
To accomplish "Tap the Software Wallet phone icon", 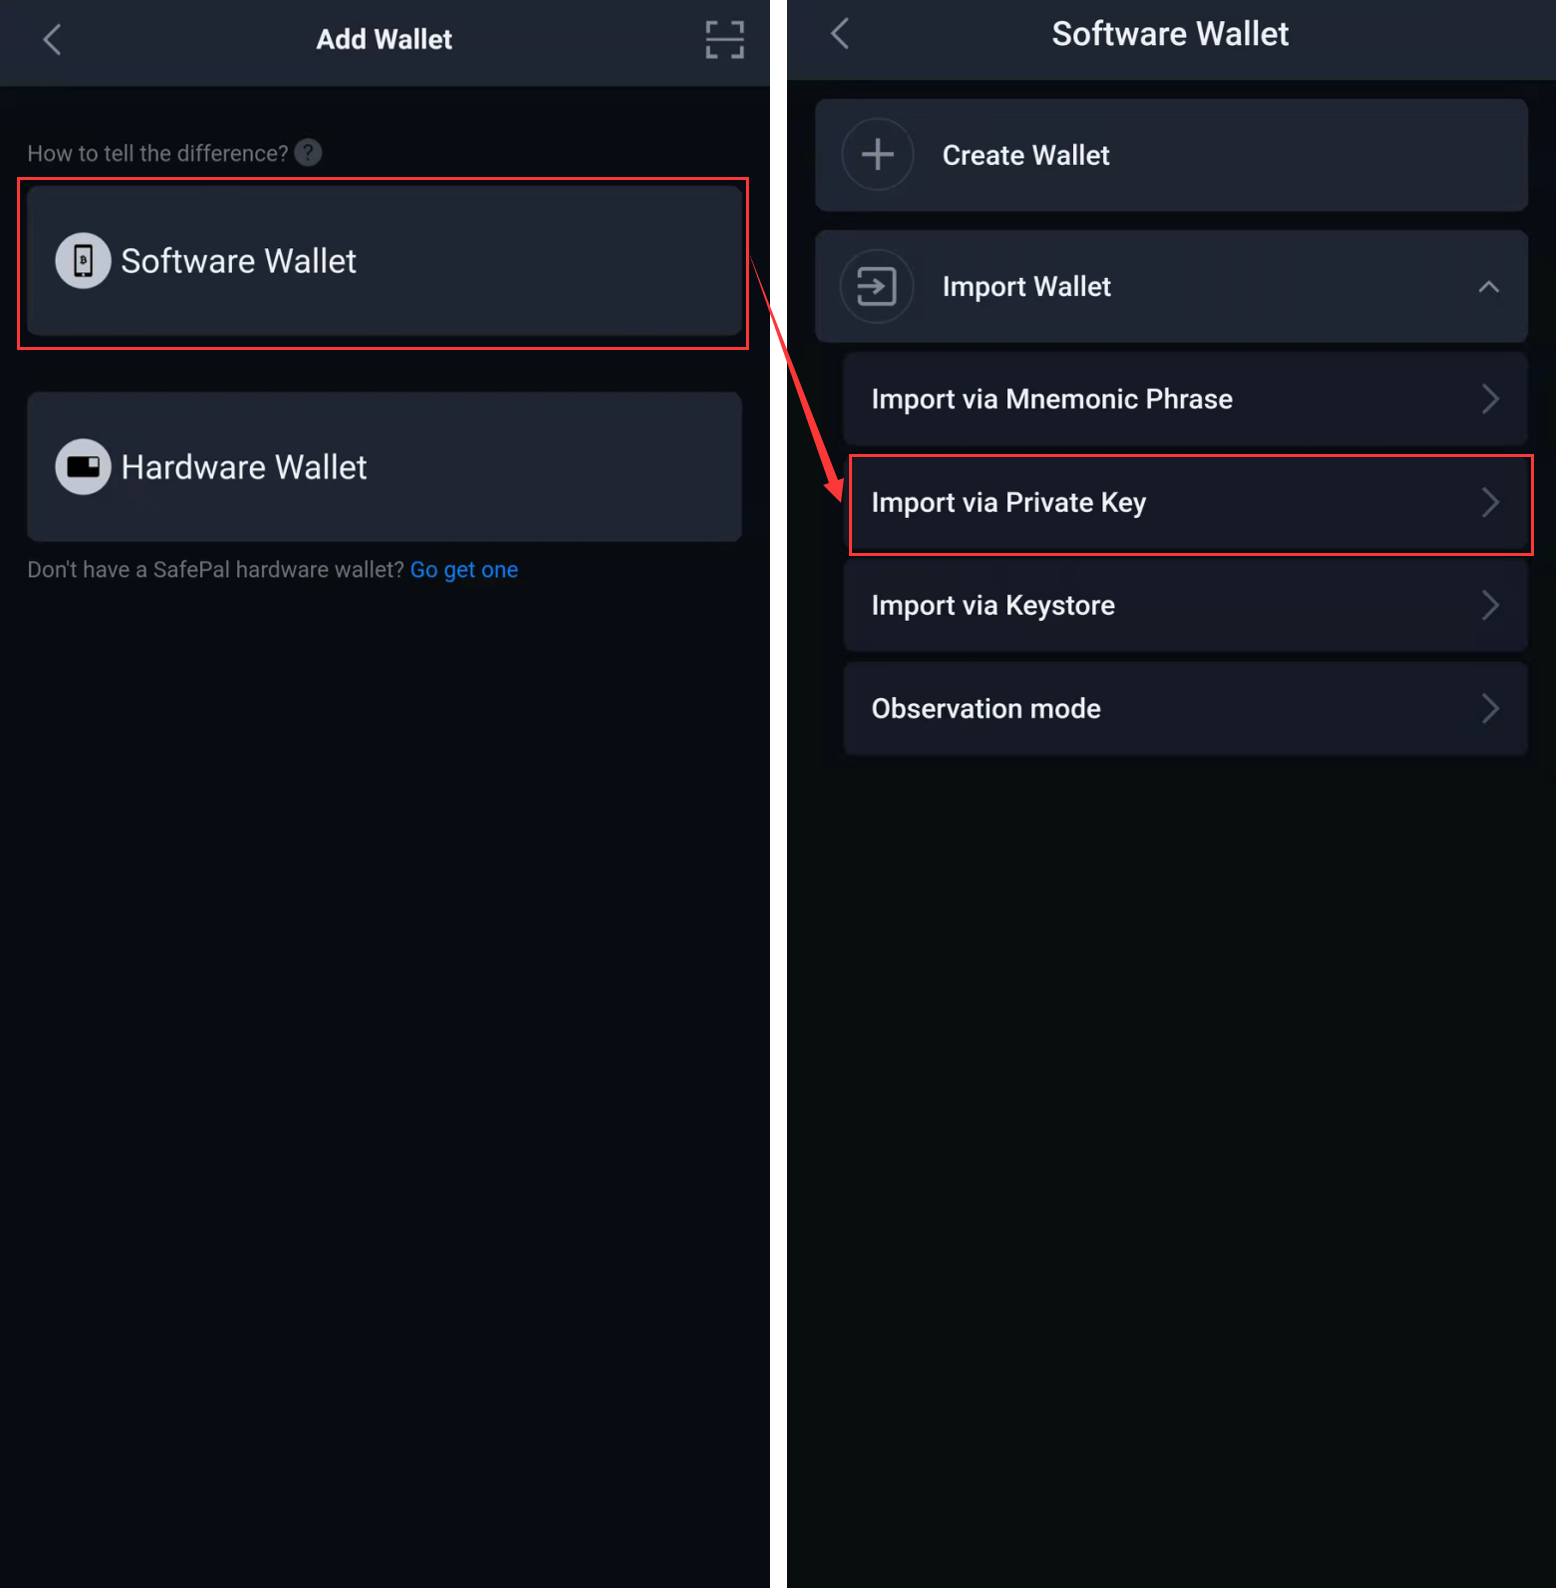I will click(83, 261).
